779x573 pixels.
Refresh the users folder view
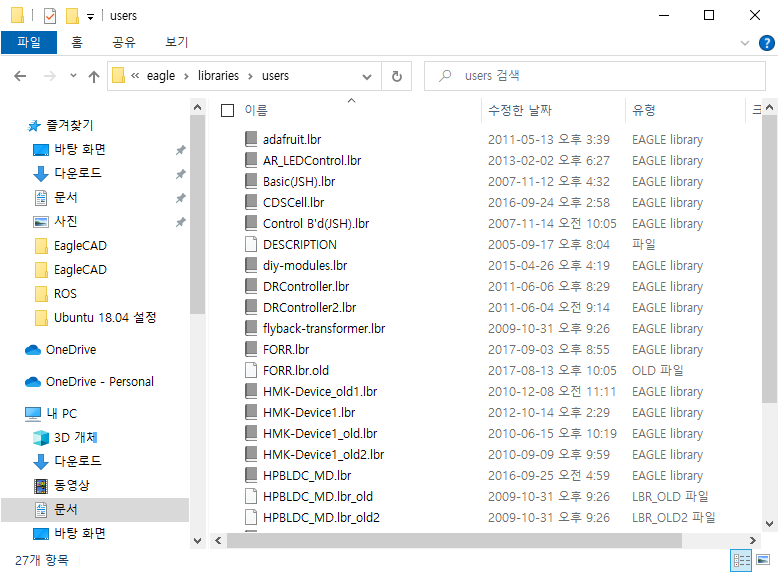pyautogui.click(x=396, y=76)
